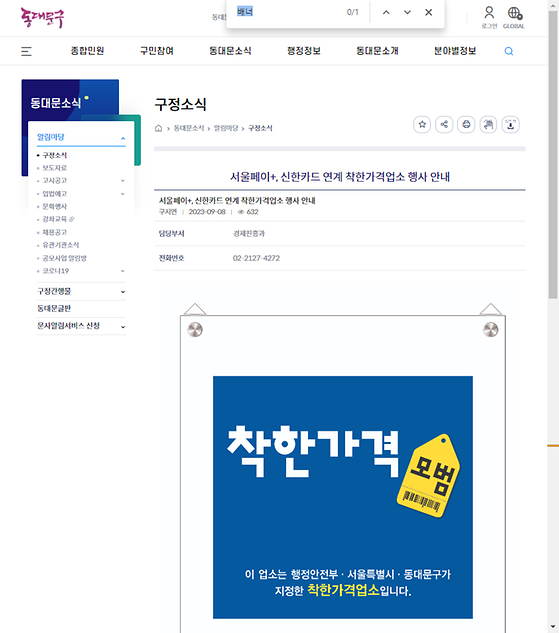The image size is (559, 633).
Task: Open the 구민참여 main menu
Action: pyautogui.click(x=157, y=51)
